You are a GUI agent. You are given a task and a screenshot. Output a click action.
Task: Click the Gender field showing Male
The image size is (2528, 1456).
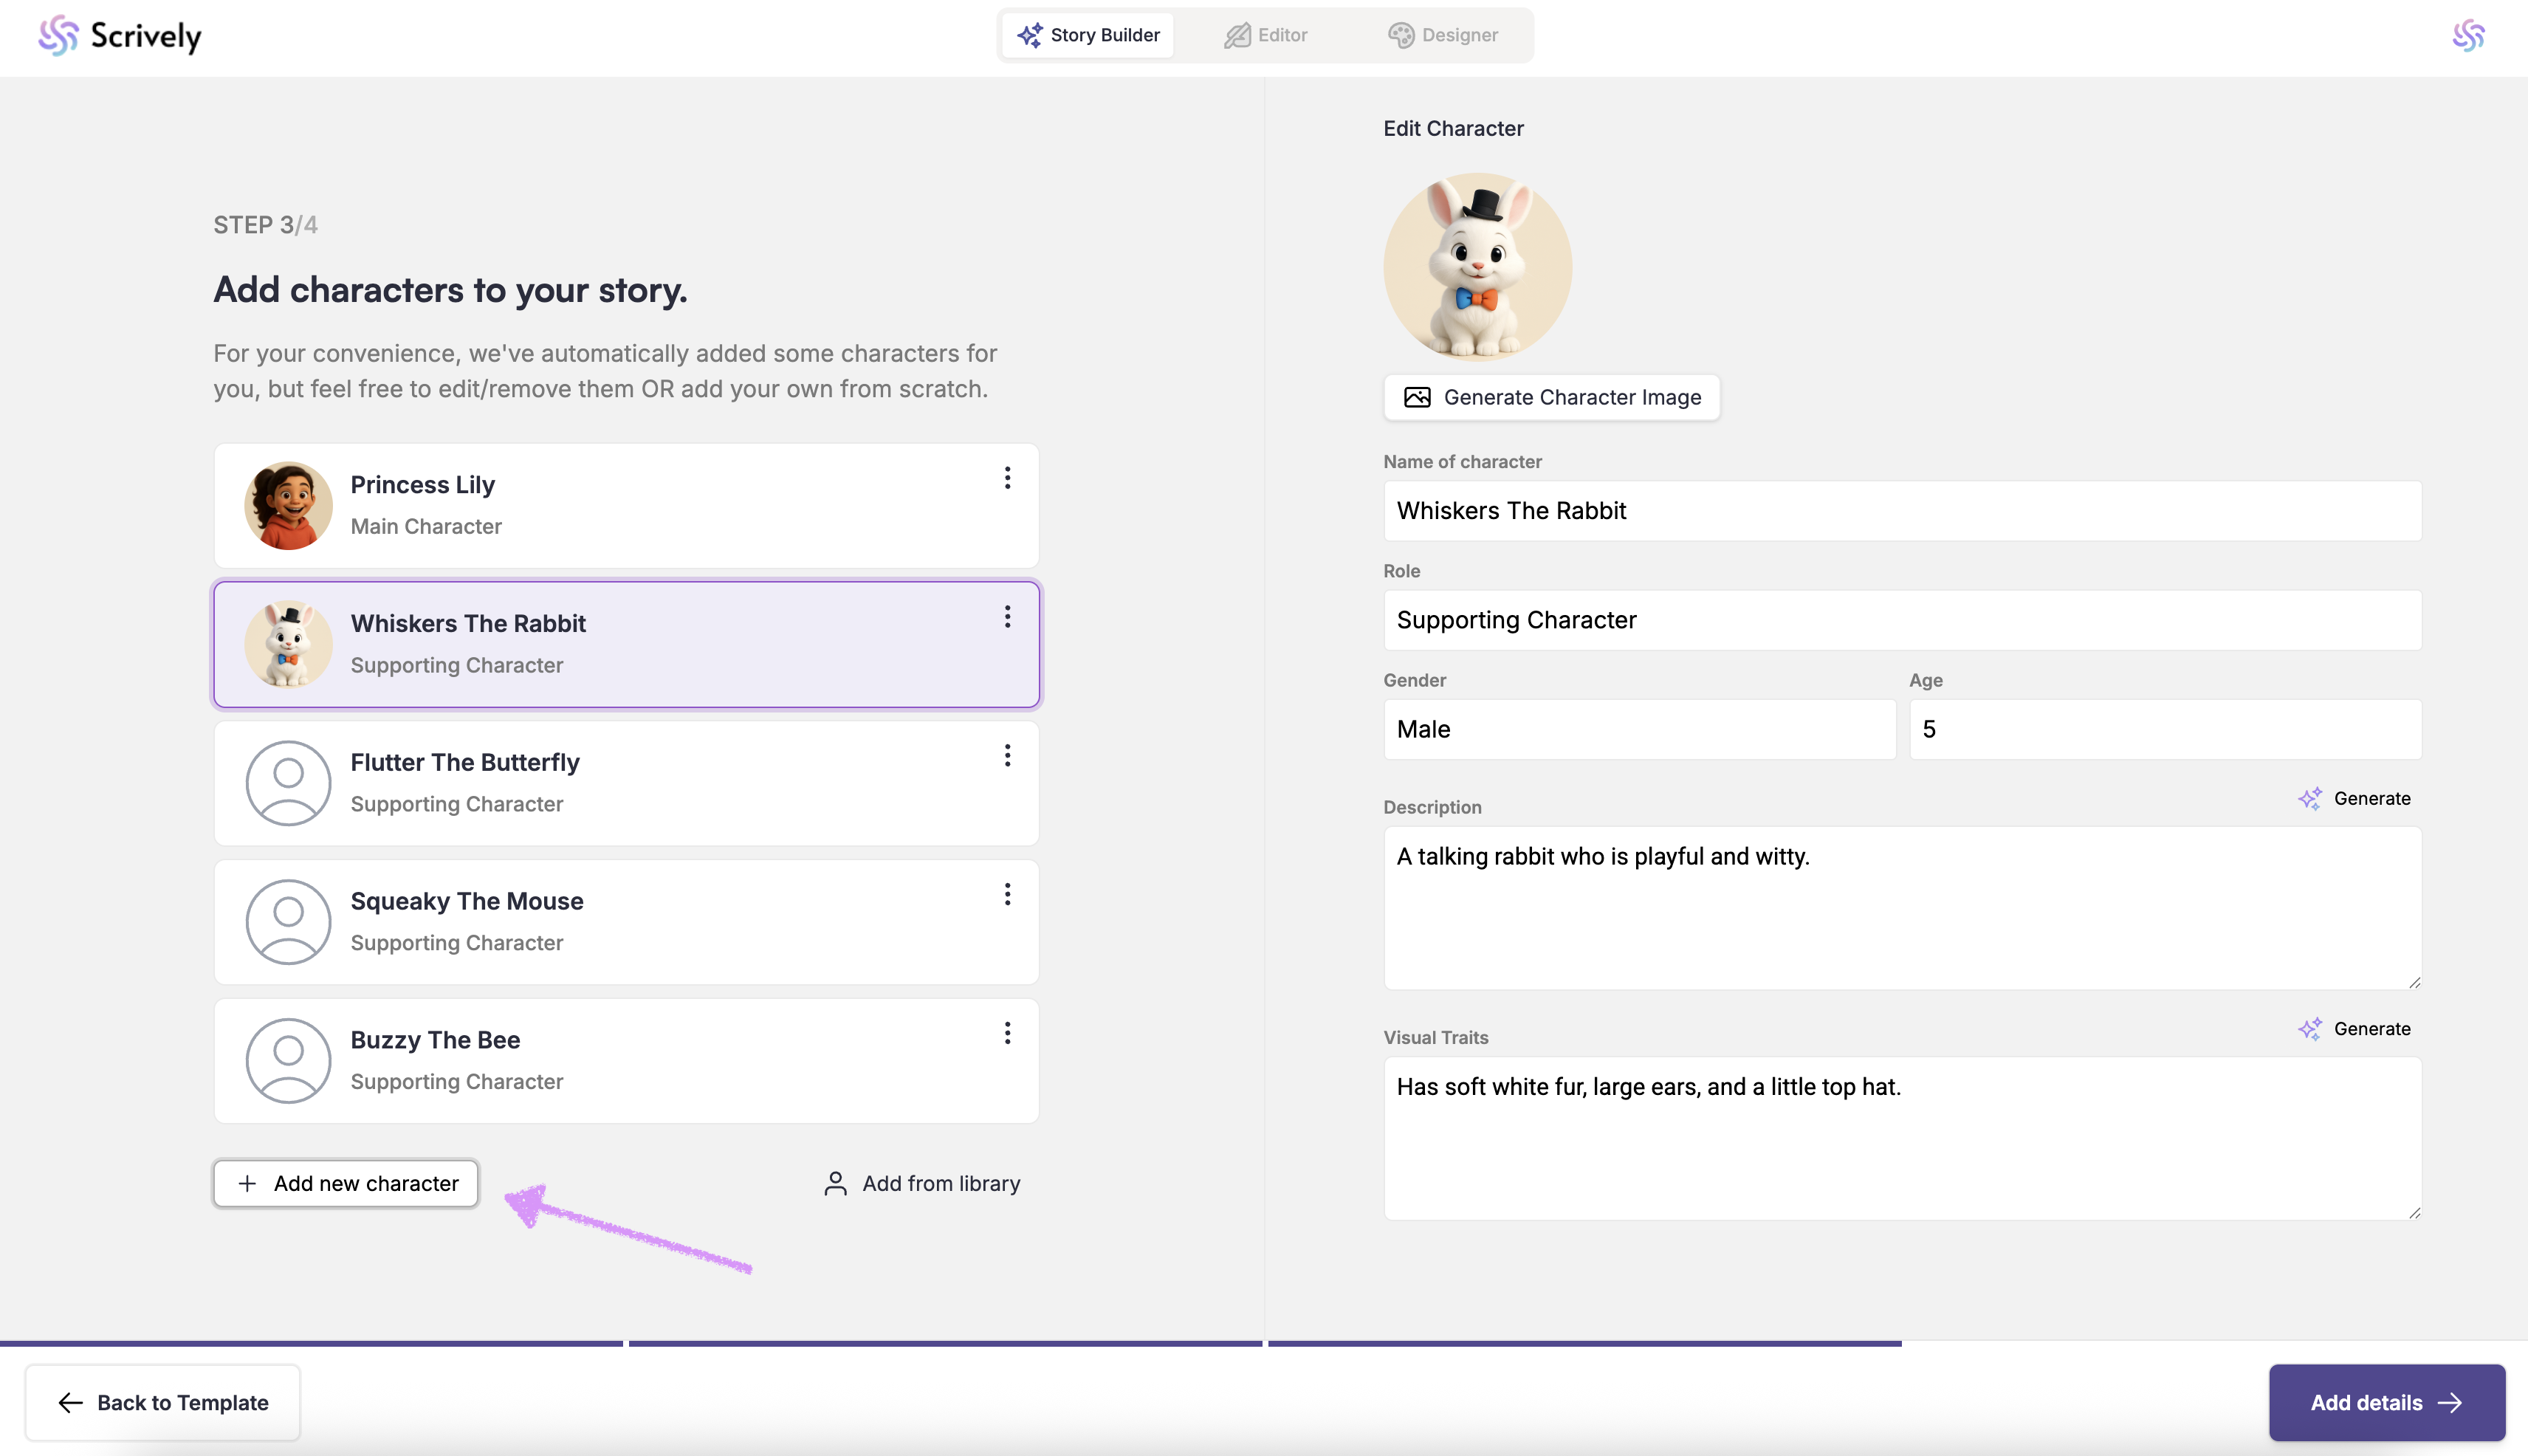[x=1638, y=729]
